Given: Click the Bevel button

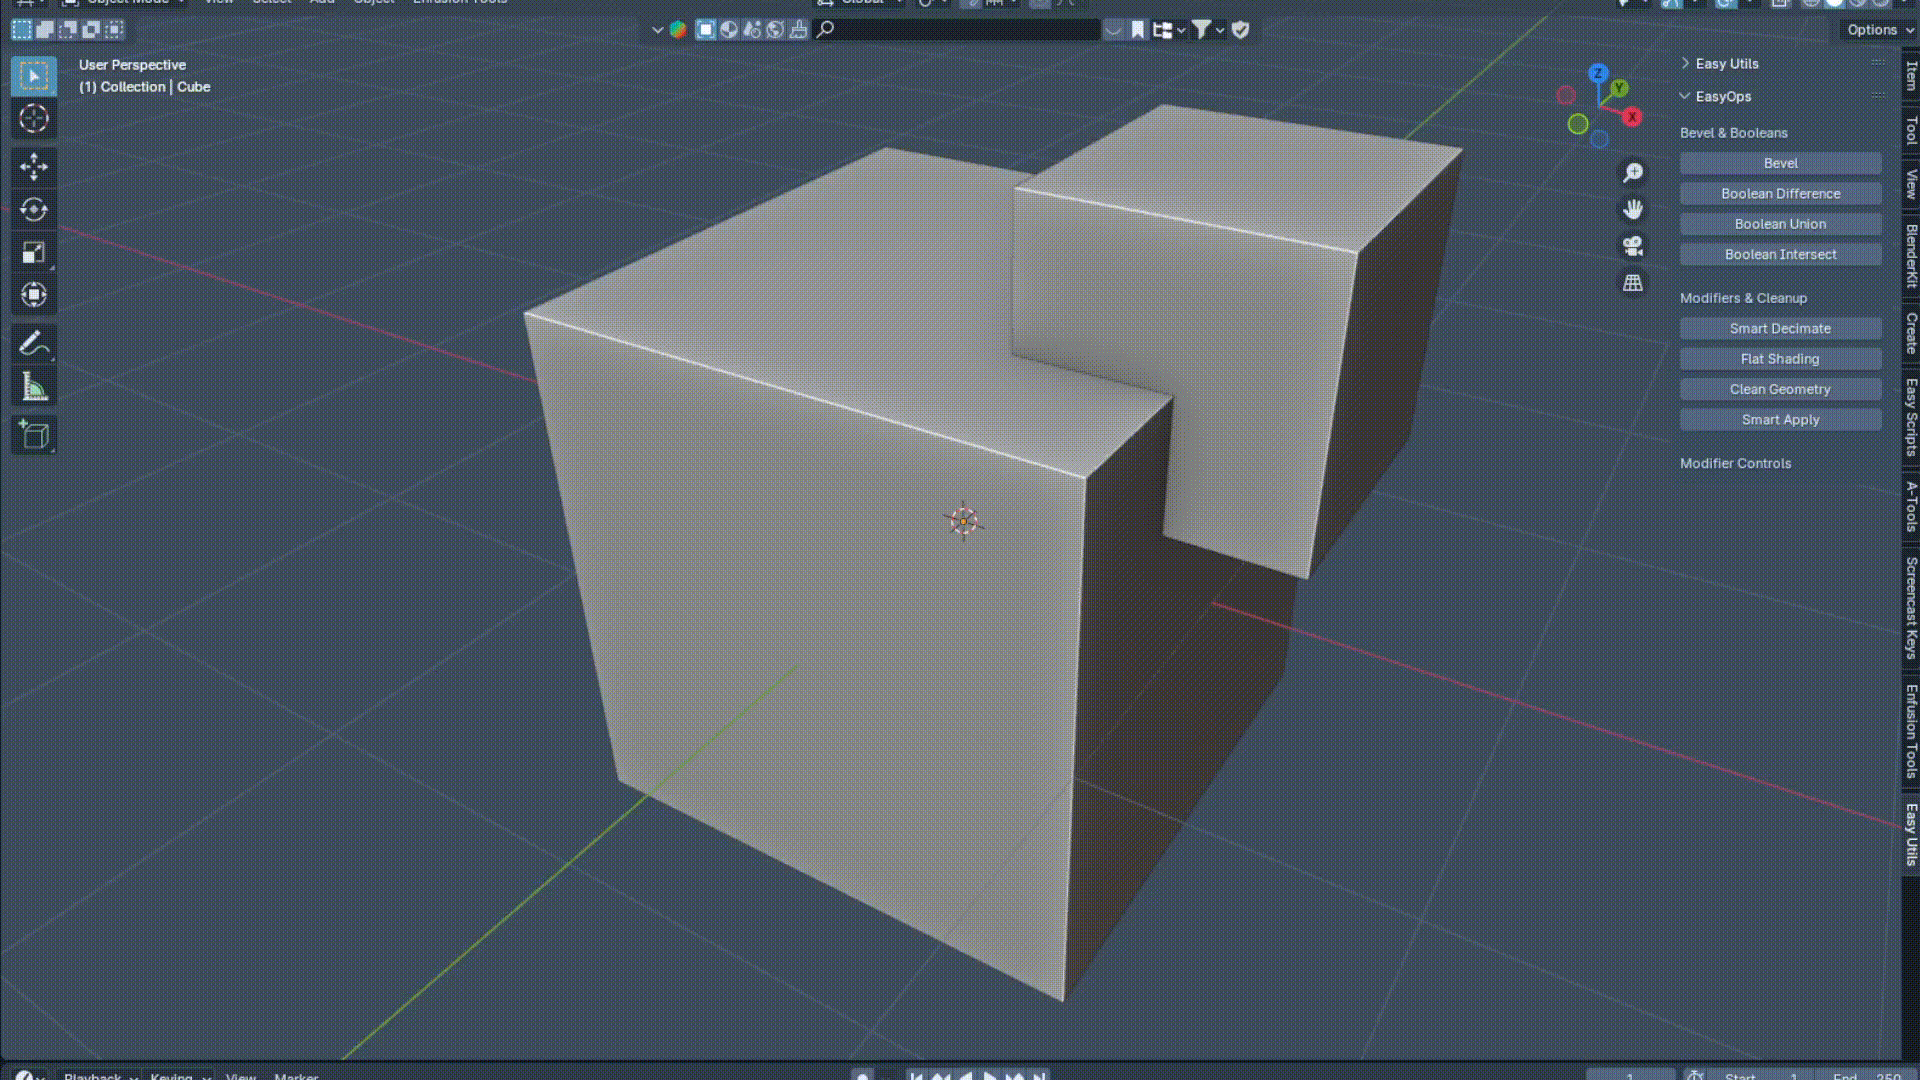Looking at the screenshot, I should 1780,163.
